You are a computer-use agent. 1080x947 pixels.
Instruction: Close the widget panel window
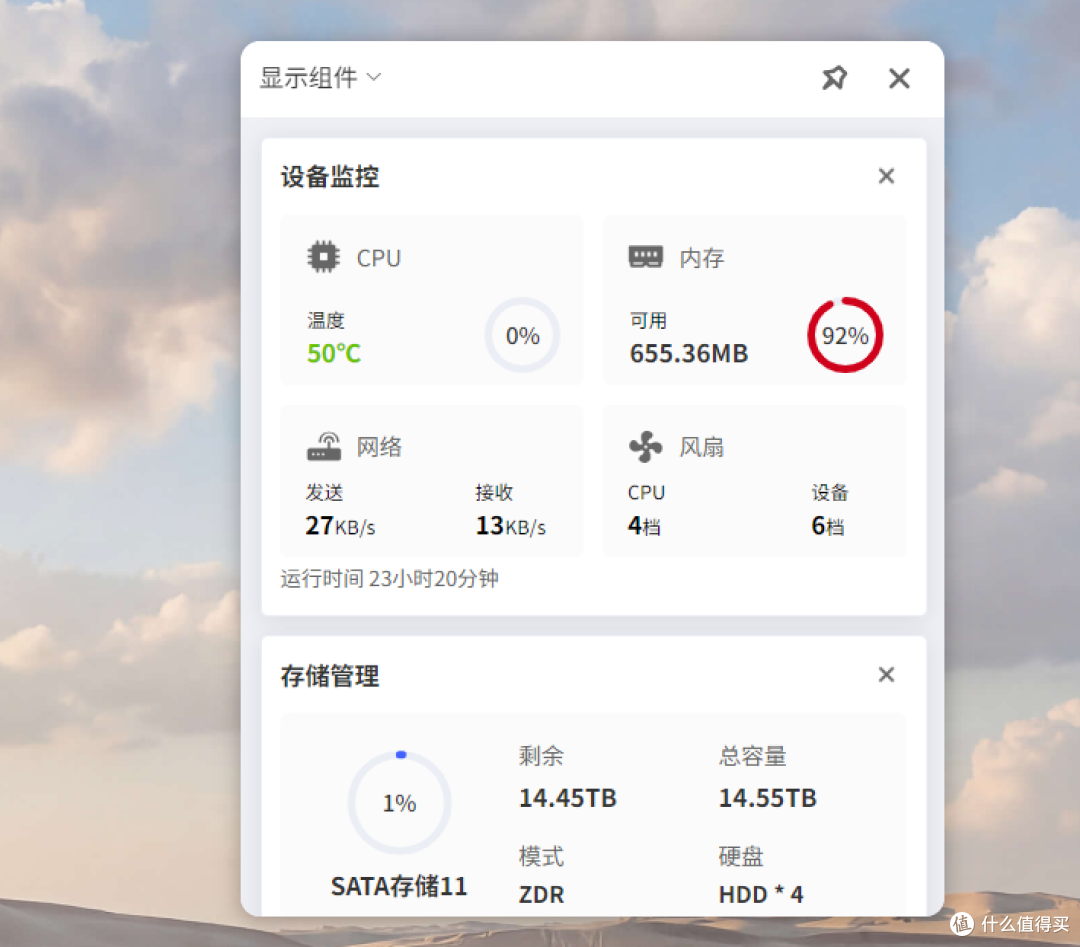tap(899, 78)
